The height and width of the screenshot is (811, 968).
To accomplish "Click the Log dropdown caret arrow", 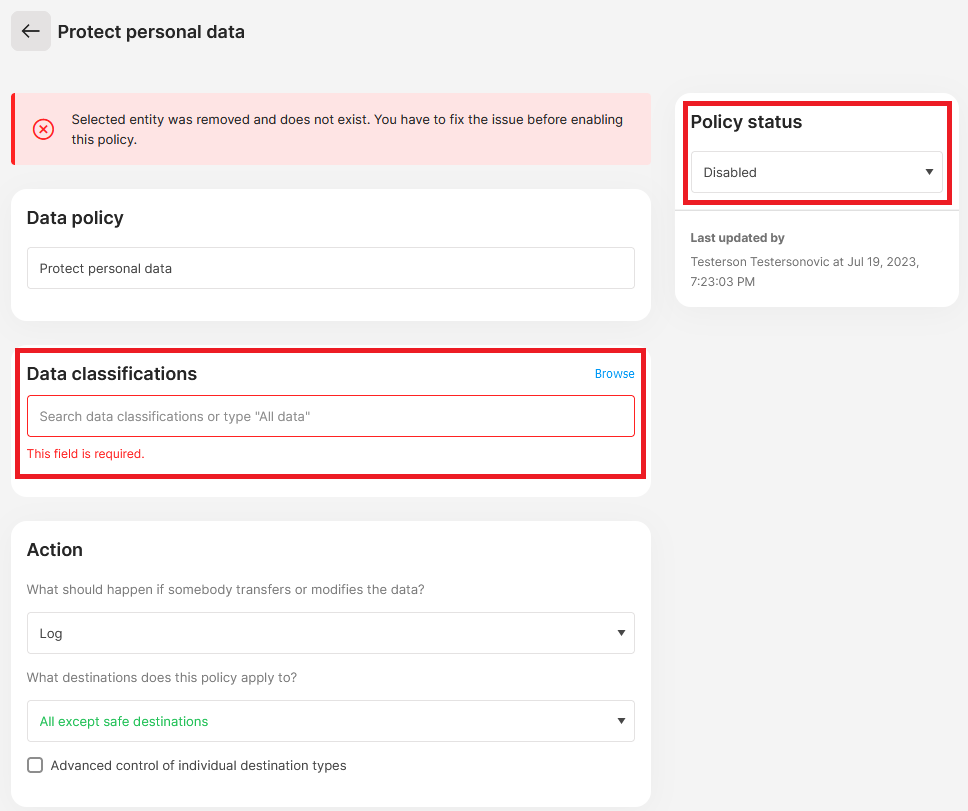I will click(621, 633).
